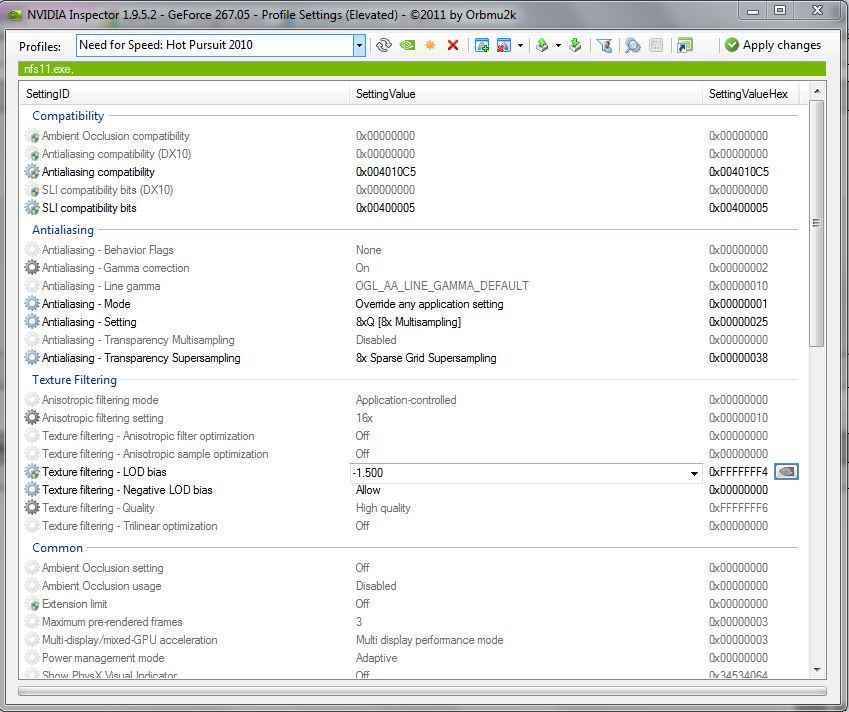Click the Apply changes button
The width and height of the screenshot is (849, 712).
click(x=773, y=45)
